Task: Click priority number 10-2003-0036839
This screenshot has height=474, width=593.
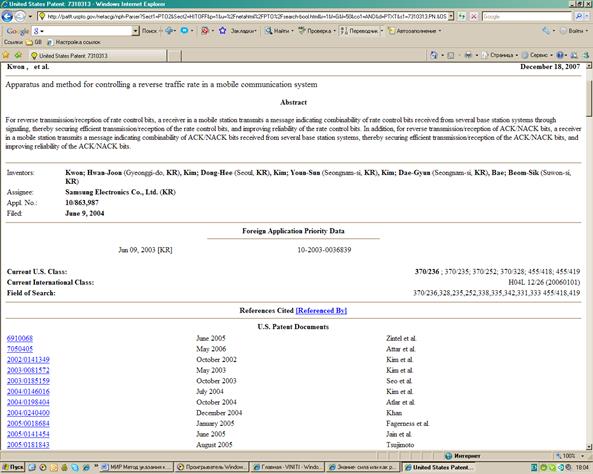Action: 324,250
